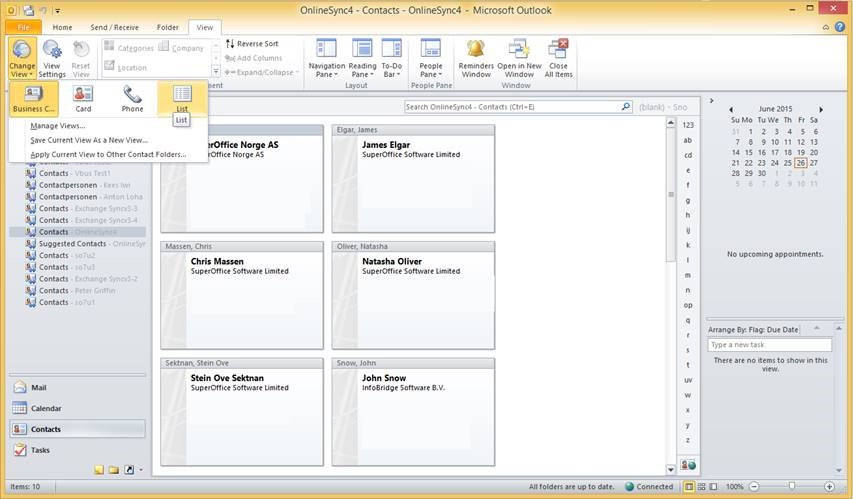This screenshot has width=853, height=499.
Task: Switch to Contacts module
Action: click(77, 429)
